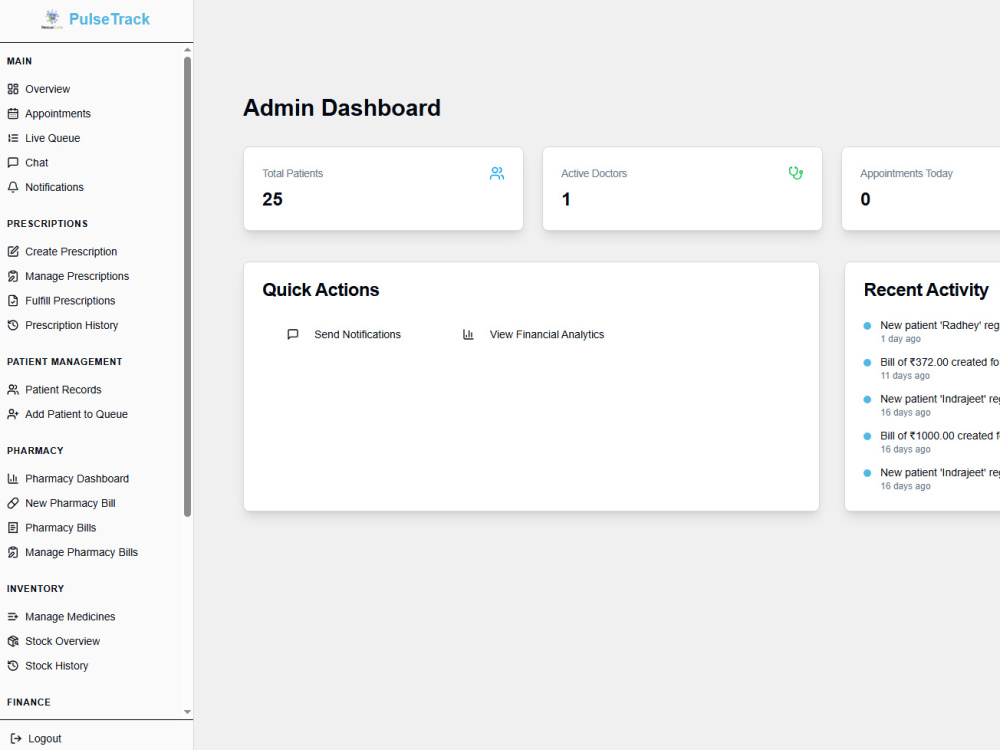Click the Recent Activity heading
This screenshot has height=750, width=1000.
click(926, 290)
